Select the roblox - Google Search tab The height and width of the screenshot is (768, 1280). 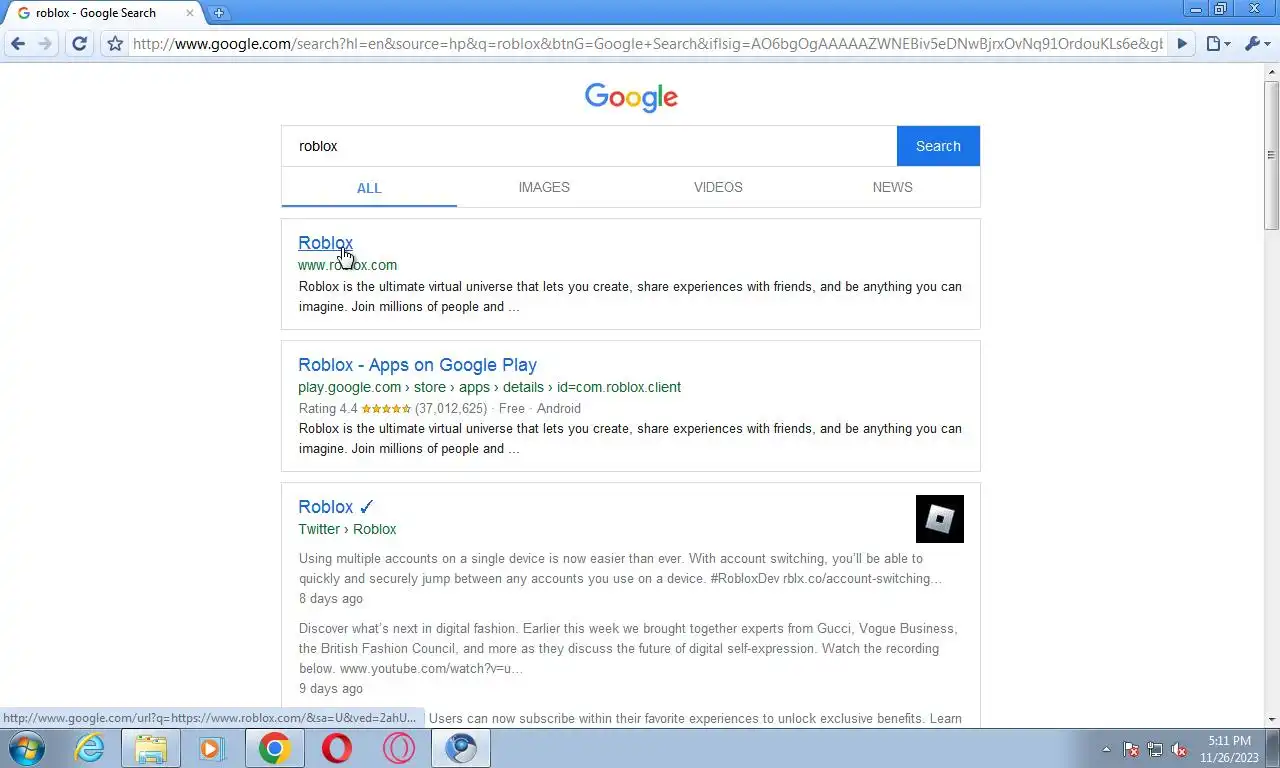(x=100, y=13)
